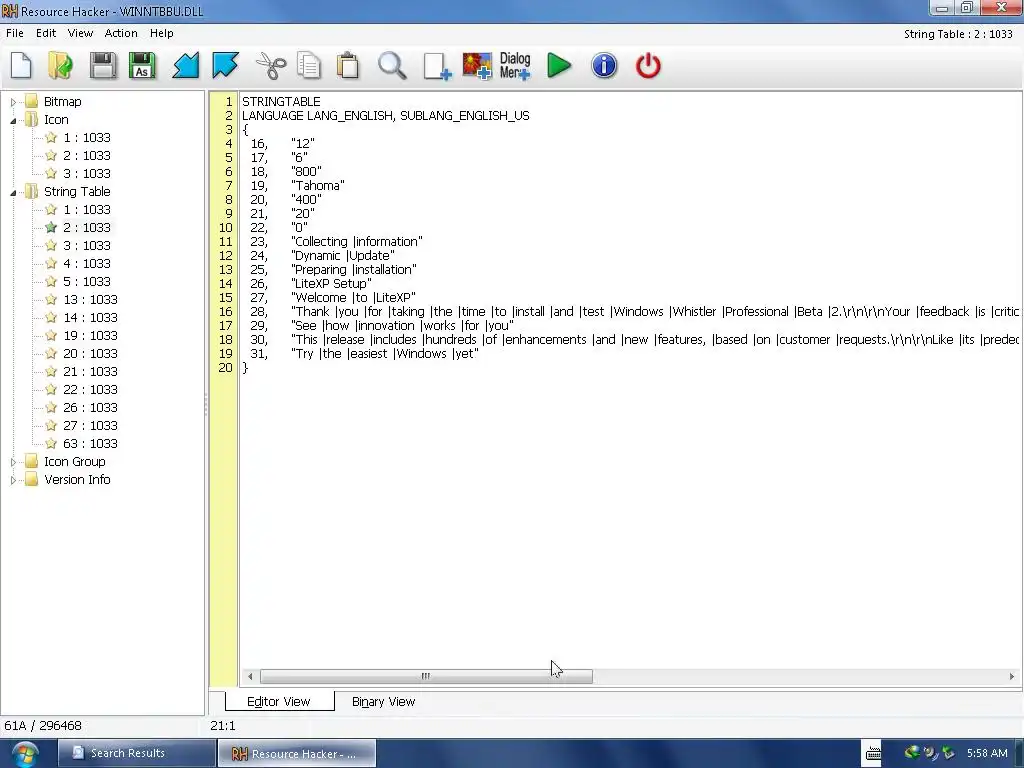
Task: Click the 5:58 AM system clock
Action: 987,753
